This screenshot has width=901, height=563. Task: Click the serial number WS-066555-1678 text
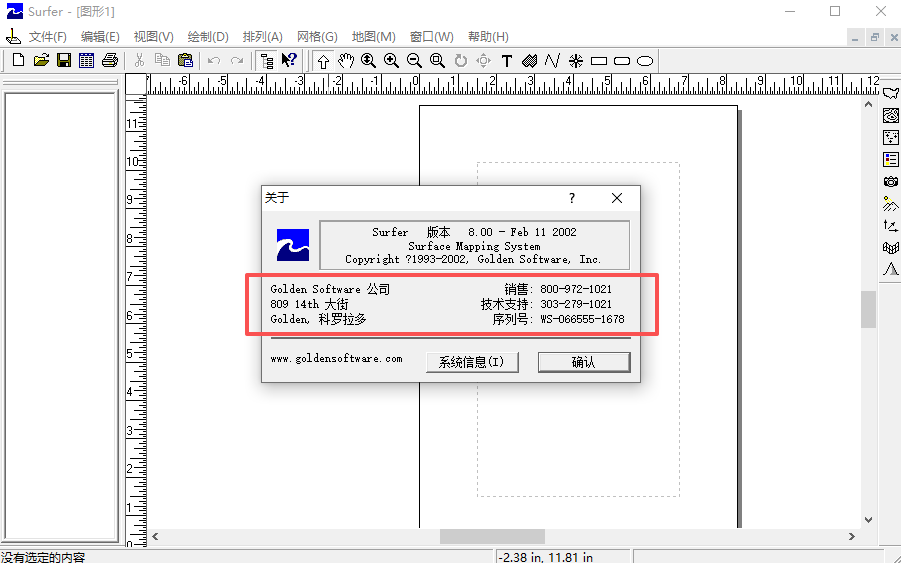pyautogui.click(x=582, y=319)
